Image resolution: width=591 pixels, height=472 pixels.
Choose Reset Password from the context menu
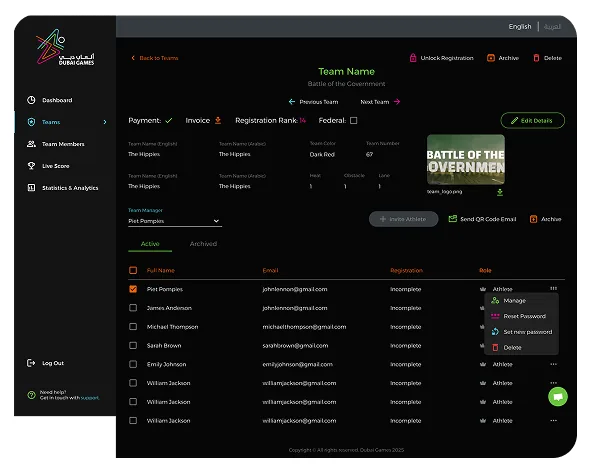(x=525, y=316)
